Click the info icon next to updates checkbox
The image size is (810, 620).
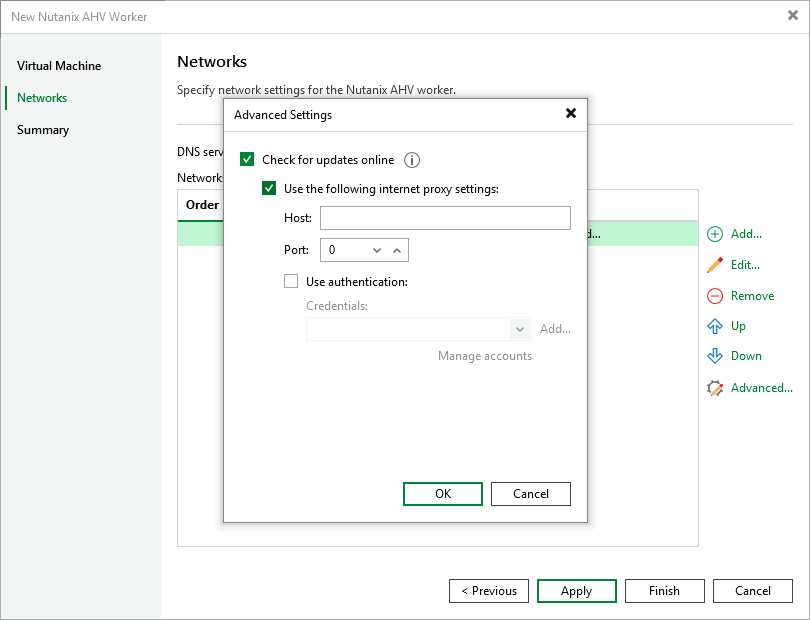click(410, 159)
